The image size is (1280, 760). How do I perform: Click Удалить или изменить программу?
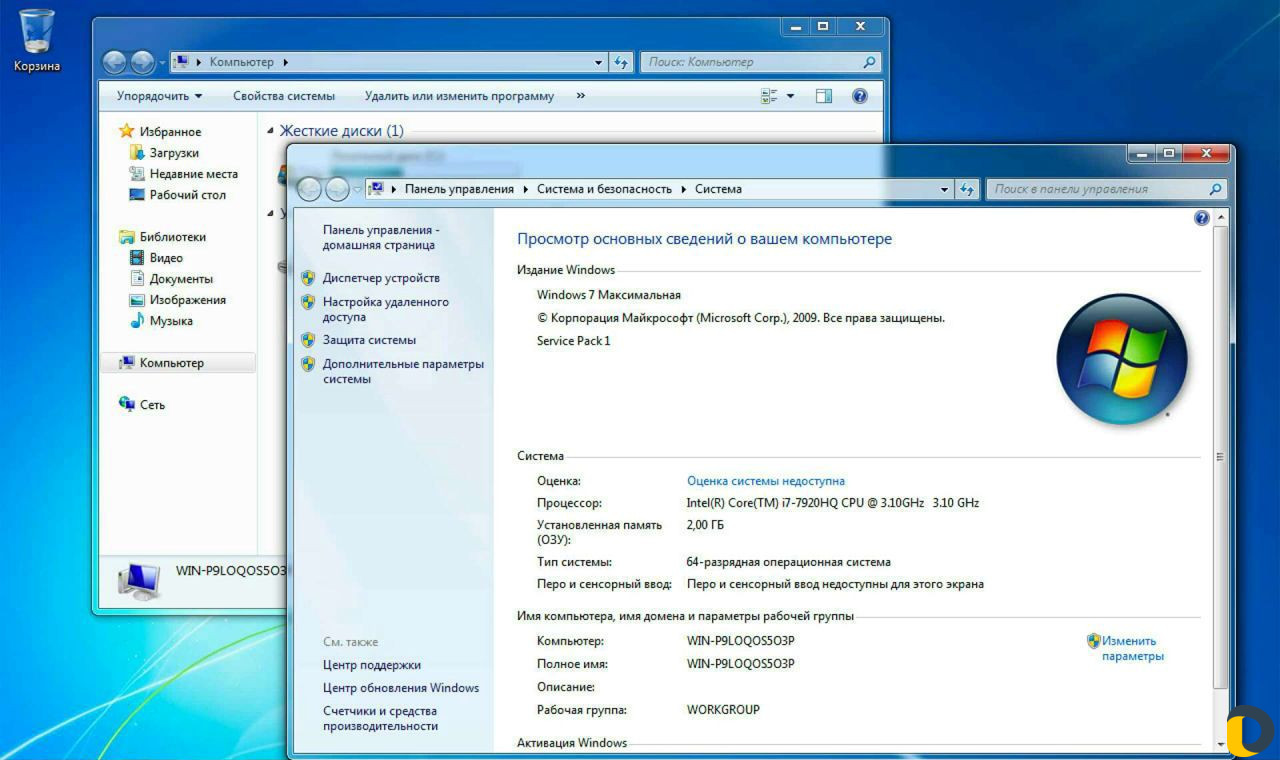459,96
